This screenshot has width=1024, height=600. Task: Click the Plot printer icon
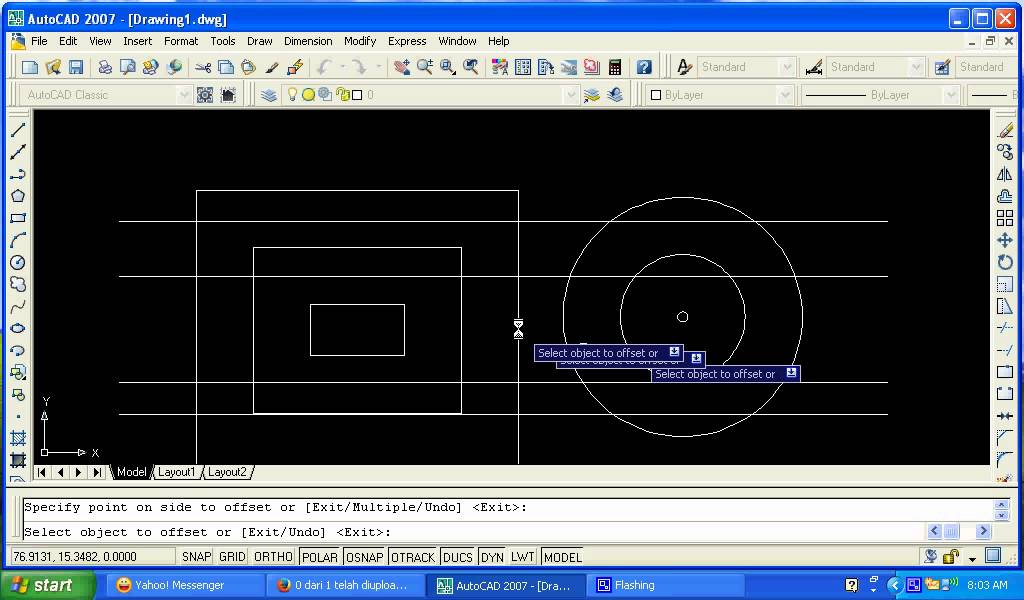(104, 67)
